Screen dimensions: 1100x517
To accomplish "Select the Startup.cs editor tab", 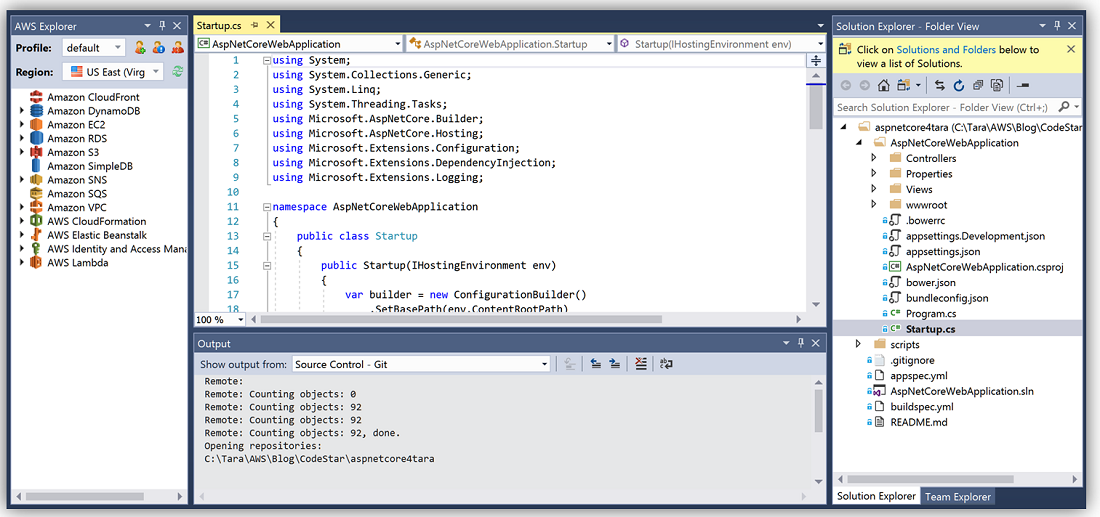I will (218, 24).
